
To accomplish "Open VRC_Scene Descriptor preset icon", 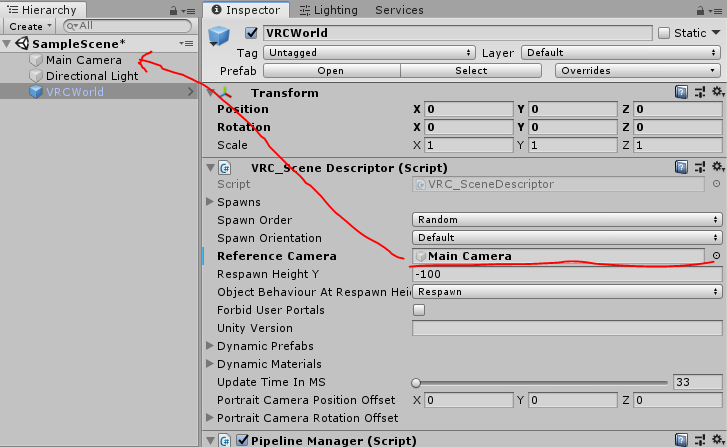I will 700,167.
